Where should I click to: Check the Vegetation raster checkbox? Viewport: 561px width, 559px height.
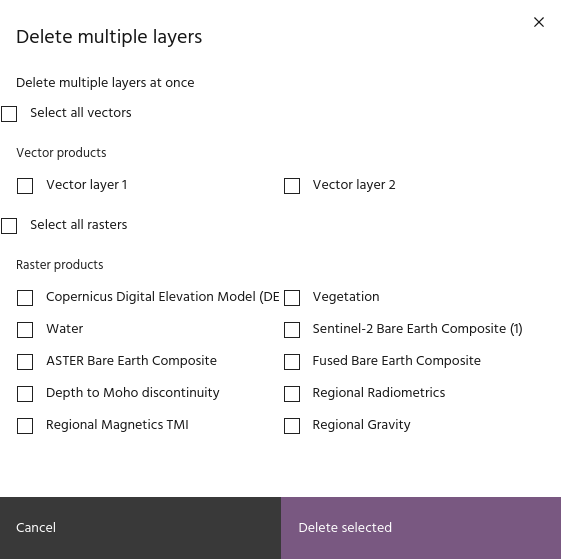pyautogui.click(x=292, y=298)
